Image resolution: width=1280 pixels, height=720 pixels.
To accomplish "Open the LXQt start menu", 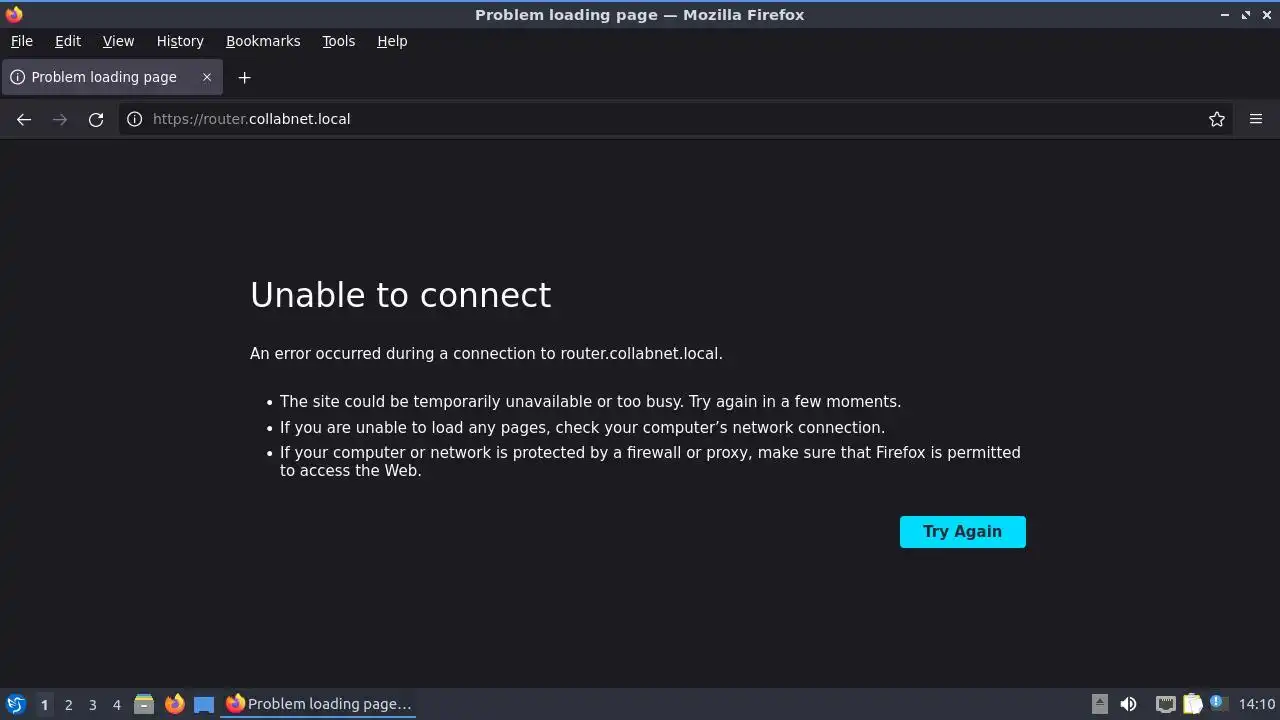I will [15, 704].
